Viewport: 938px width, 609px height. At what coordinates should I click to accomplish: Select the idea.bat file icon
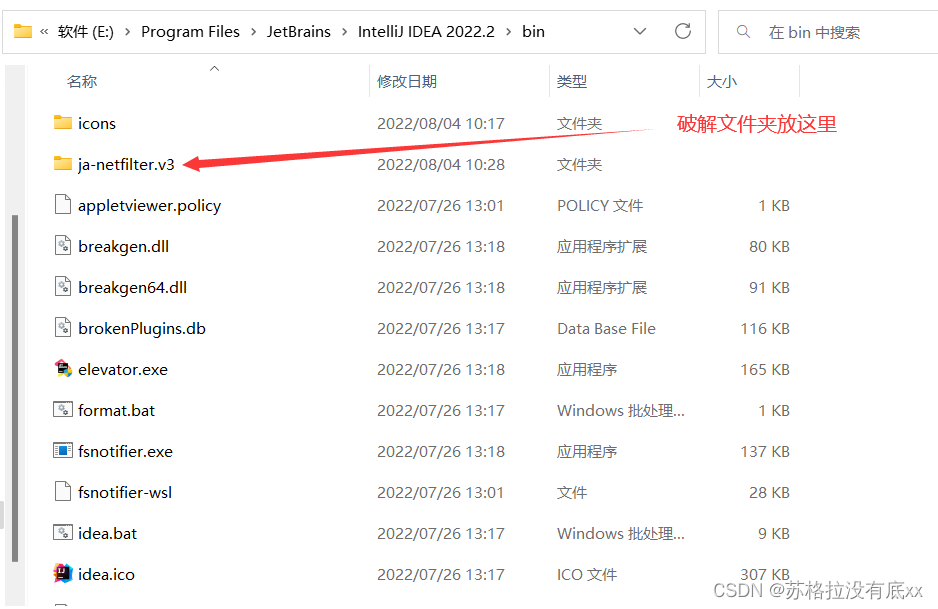pos(62,533)
